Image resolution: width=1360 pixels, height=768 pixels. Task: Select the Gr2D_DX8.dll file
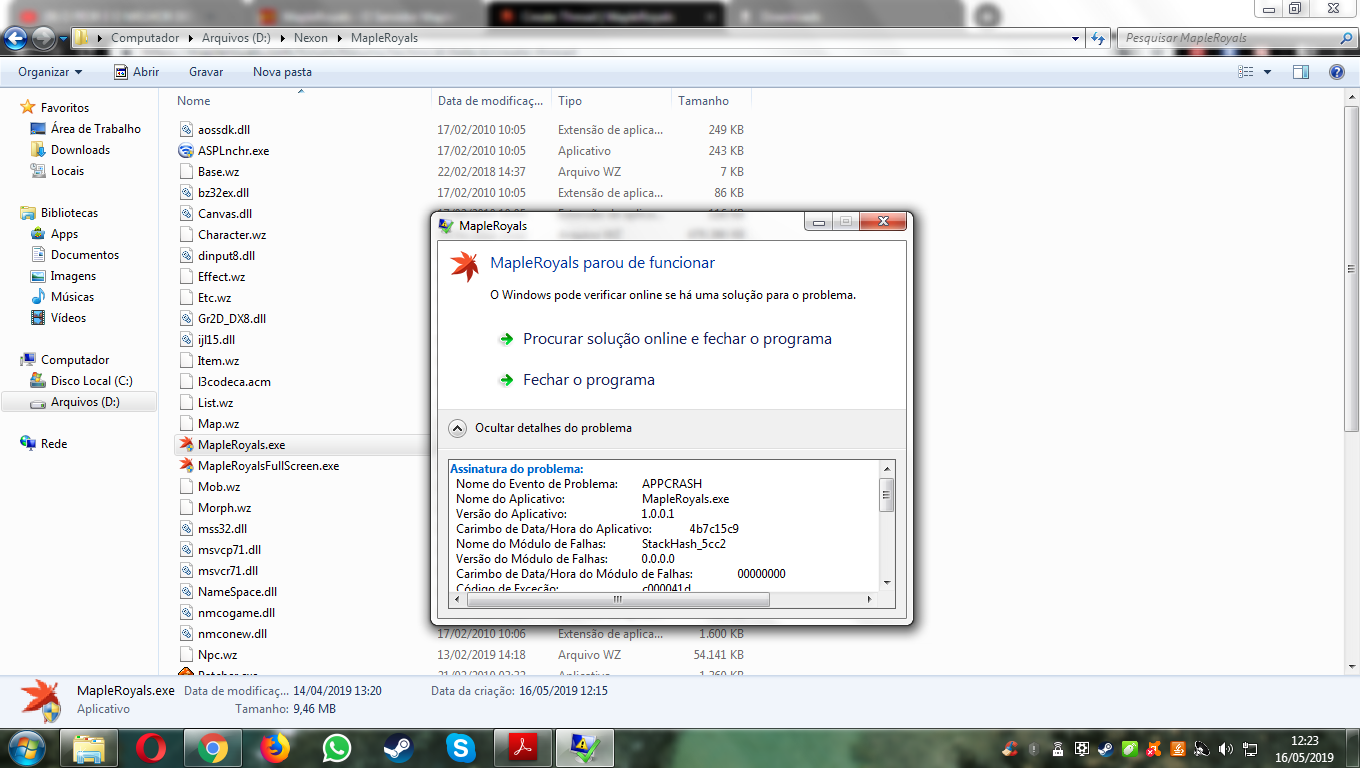(x=231, y=319)
